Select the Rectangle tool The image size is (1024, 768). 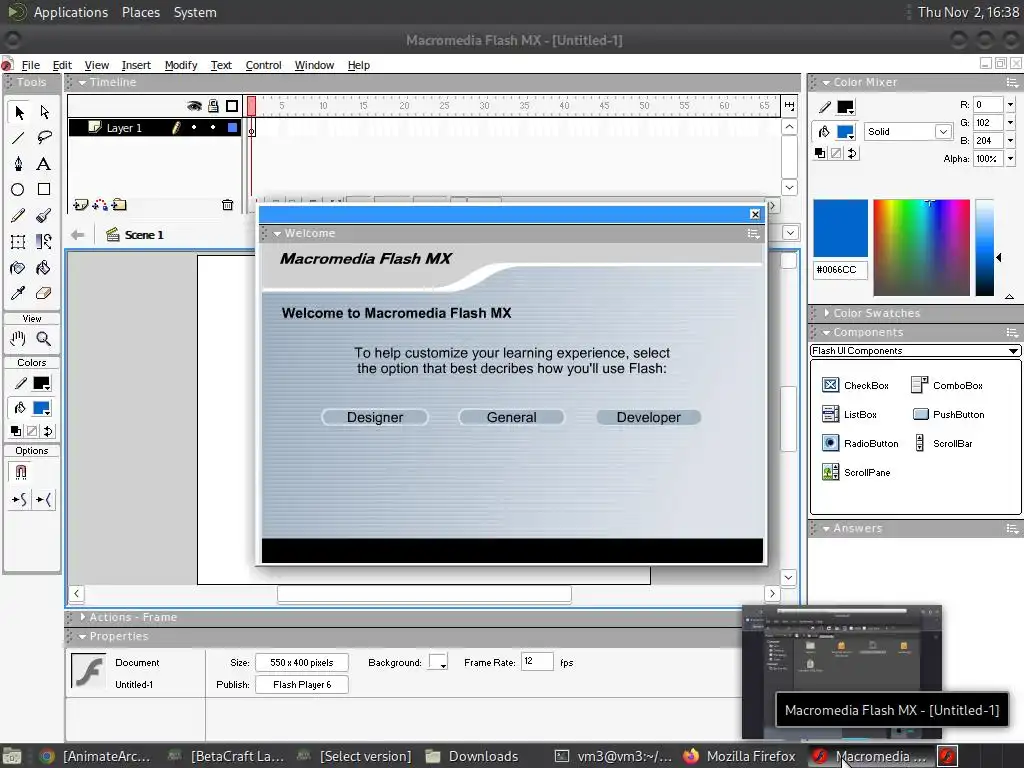[44, 189]
